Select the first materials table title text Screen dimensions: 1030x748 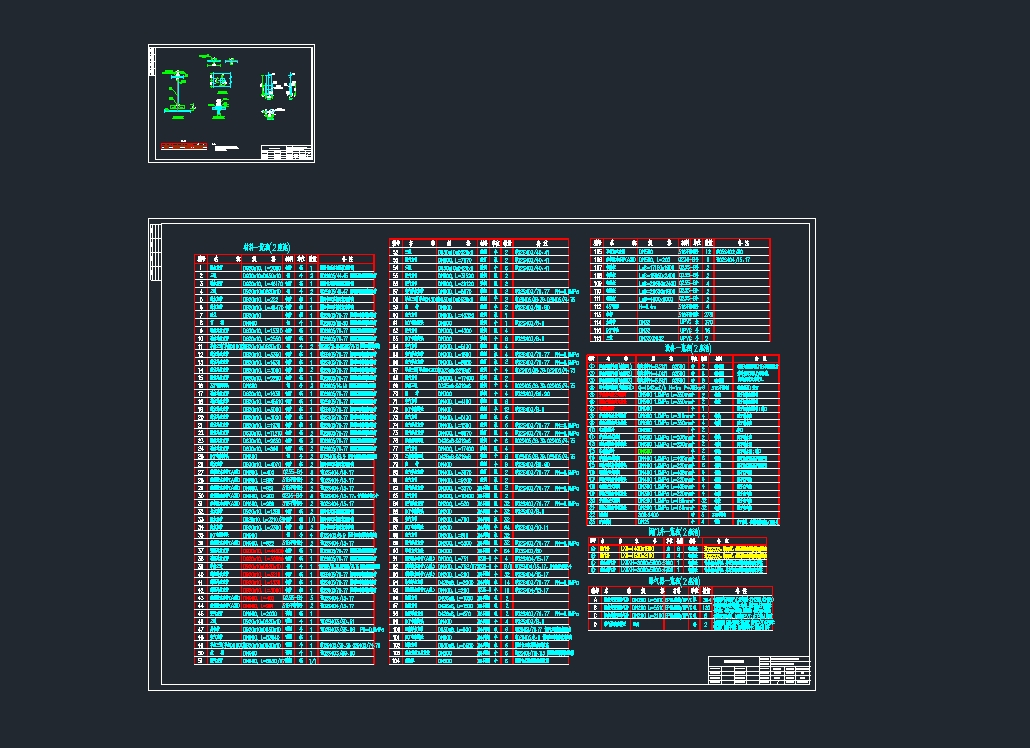(x=267, y=248)
